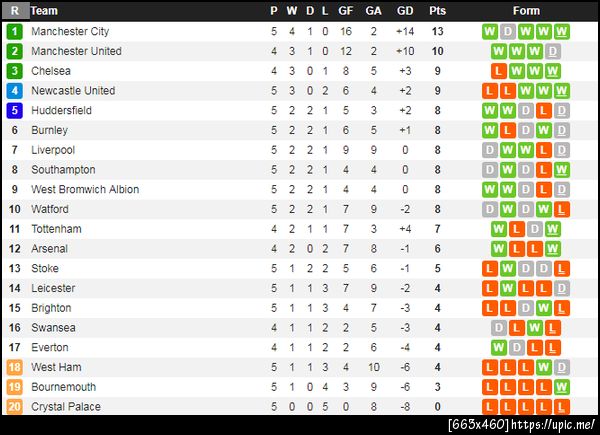Click Liverpool's orange L form badge

pos(544,150)
